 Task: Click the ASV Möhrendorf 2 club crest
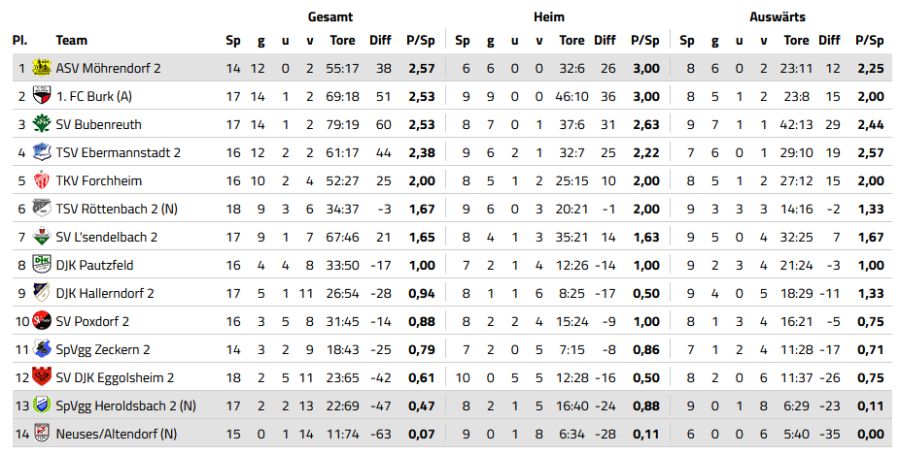[x=42, y=69]
